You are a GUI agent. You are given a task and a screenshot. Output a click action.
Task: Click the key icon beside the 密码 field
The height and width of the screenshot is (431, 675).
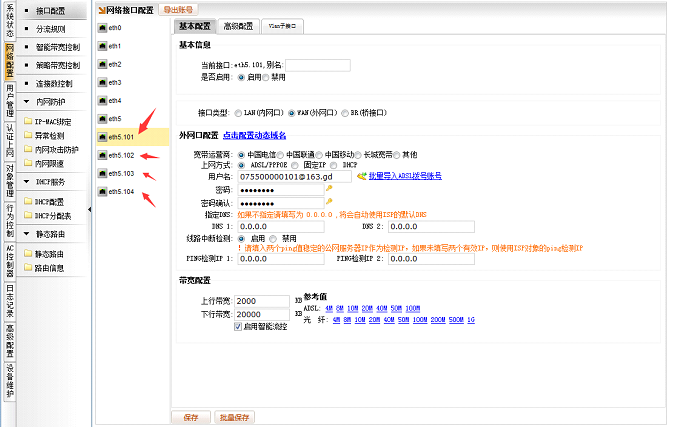coord(328,189)
